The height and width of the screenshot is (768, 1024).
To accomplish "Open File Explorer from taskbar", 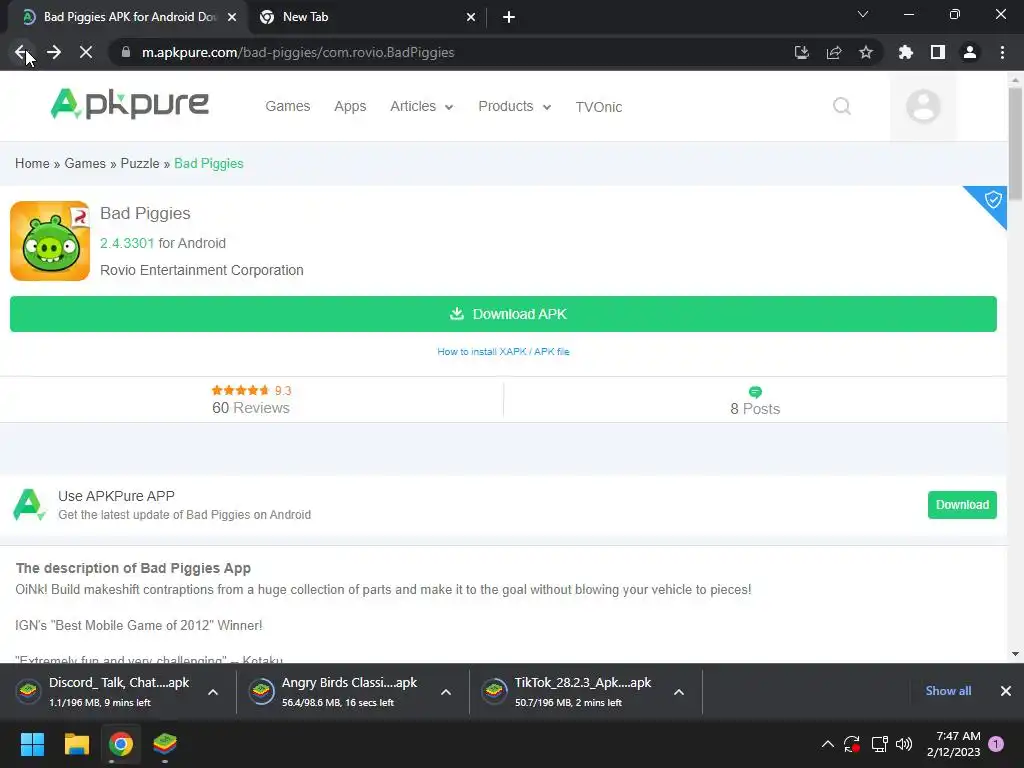I will click(x=76, y=744).
